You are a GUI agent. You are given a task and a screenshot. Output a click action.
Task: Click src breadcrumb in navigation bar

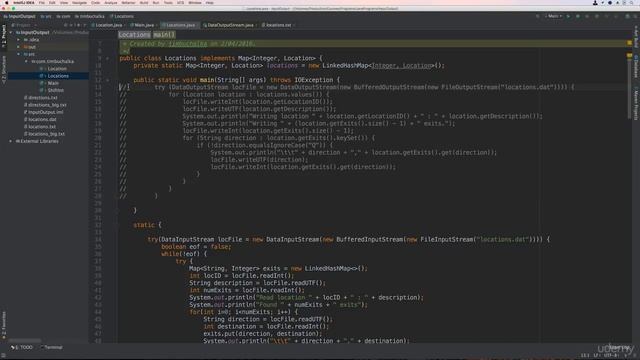coord(46,16)
